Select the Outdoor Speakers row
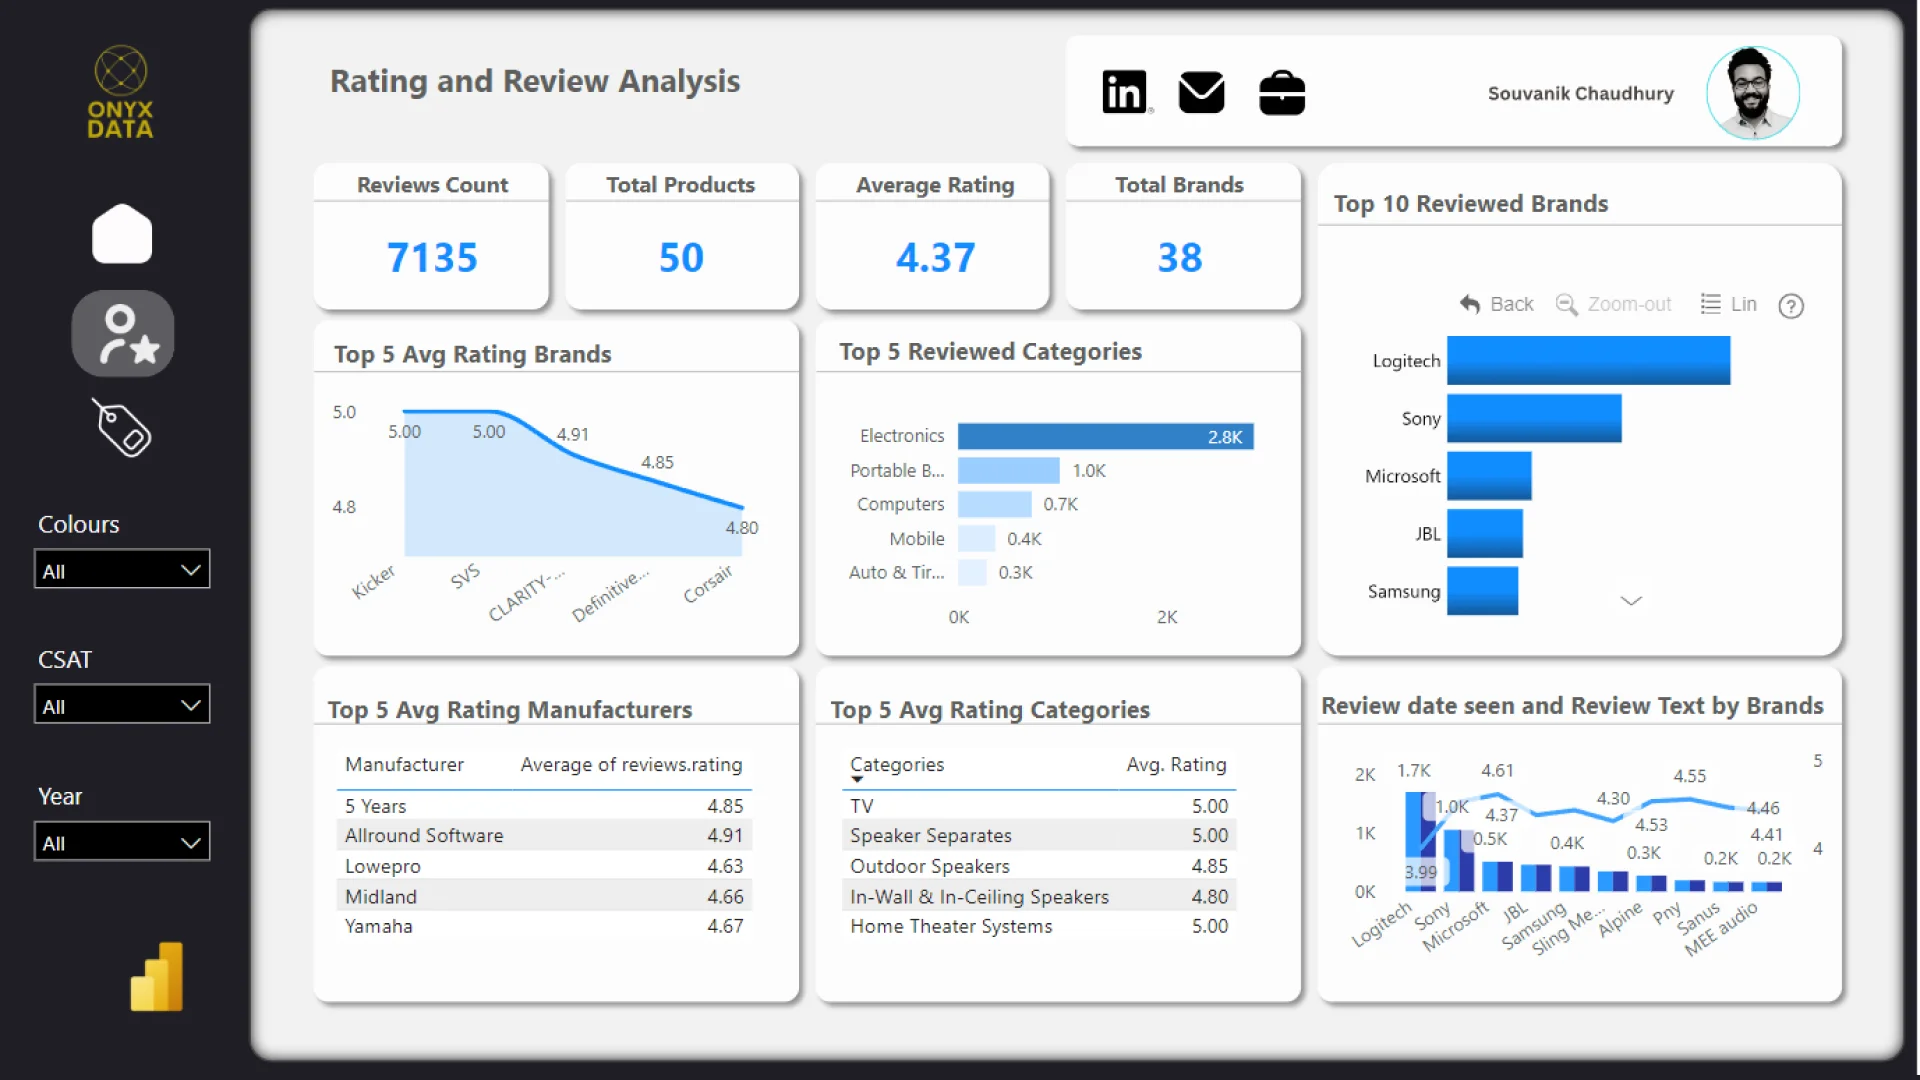 (x=1039, y=866)
